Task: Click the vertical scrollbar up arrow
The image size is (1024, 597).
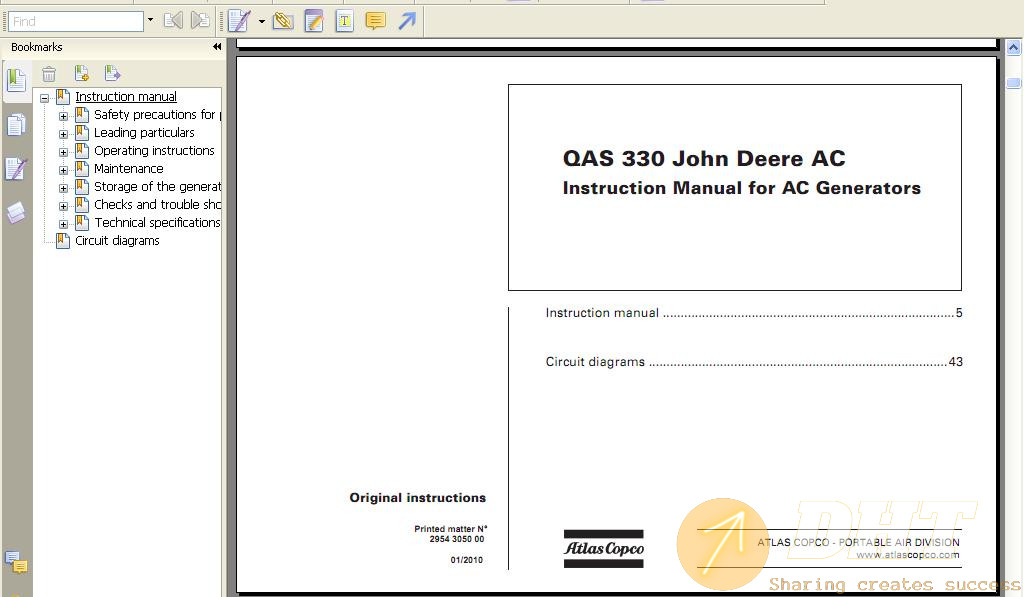Action: point(1014,48)
